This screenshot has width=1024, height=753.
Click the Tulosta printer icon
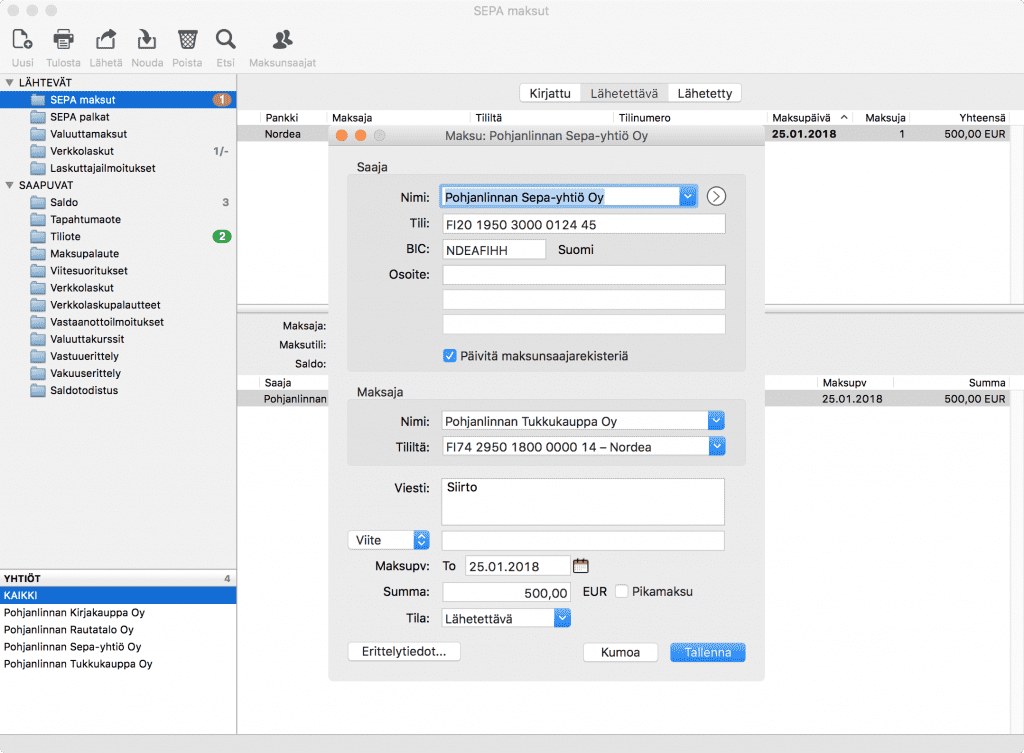pyautogui.click(x=63, y=40)
